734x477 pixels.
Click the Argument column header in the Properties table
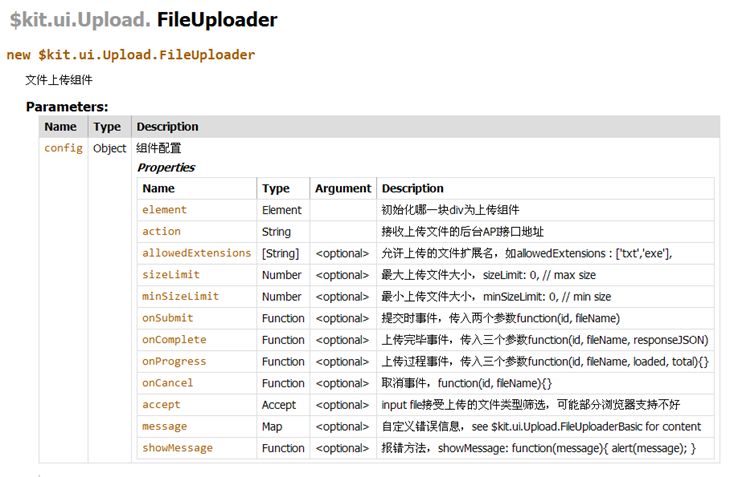[343, 188]
